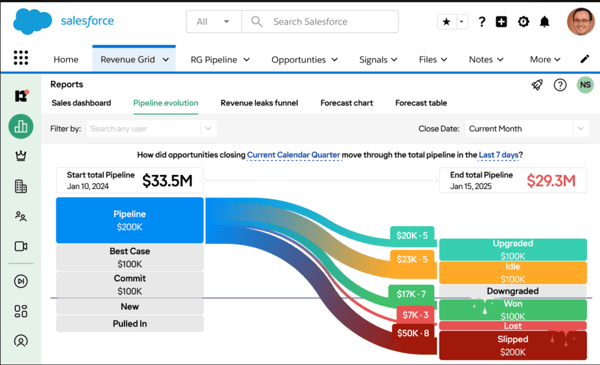Open the tiles widgets sidebar icon
The image size is (600, 365).
[x=21, y=311]
